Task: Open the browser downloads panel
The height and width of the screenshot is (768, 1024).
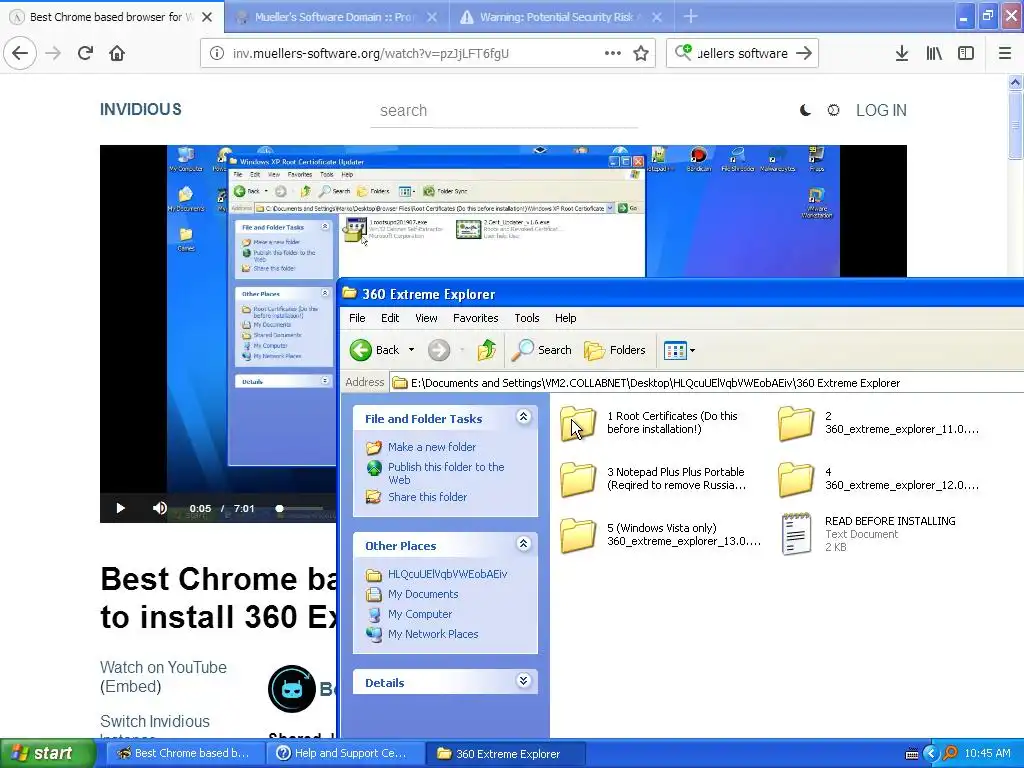Action: 902,54
